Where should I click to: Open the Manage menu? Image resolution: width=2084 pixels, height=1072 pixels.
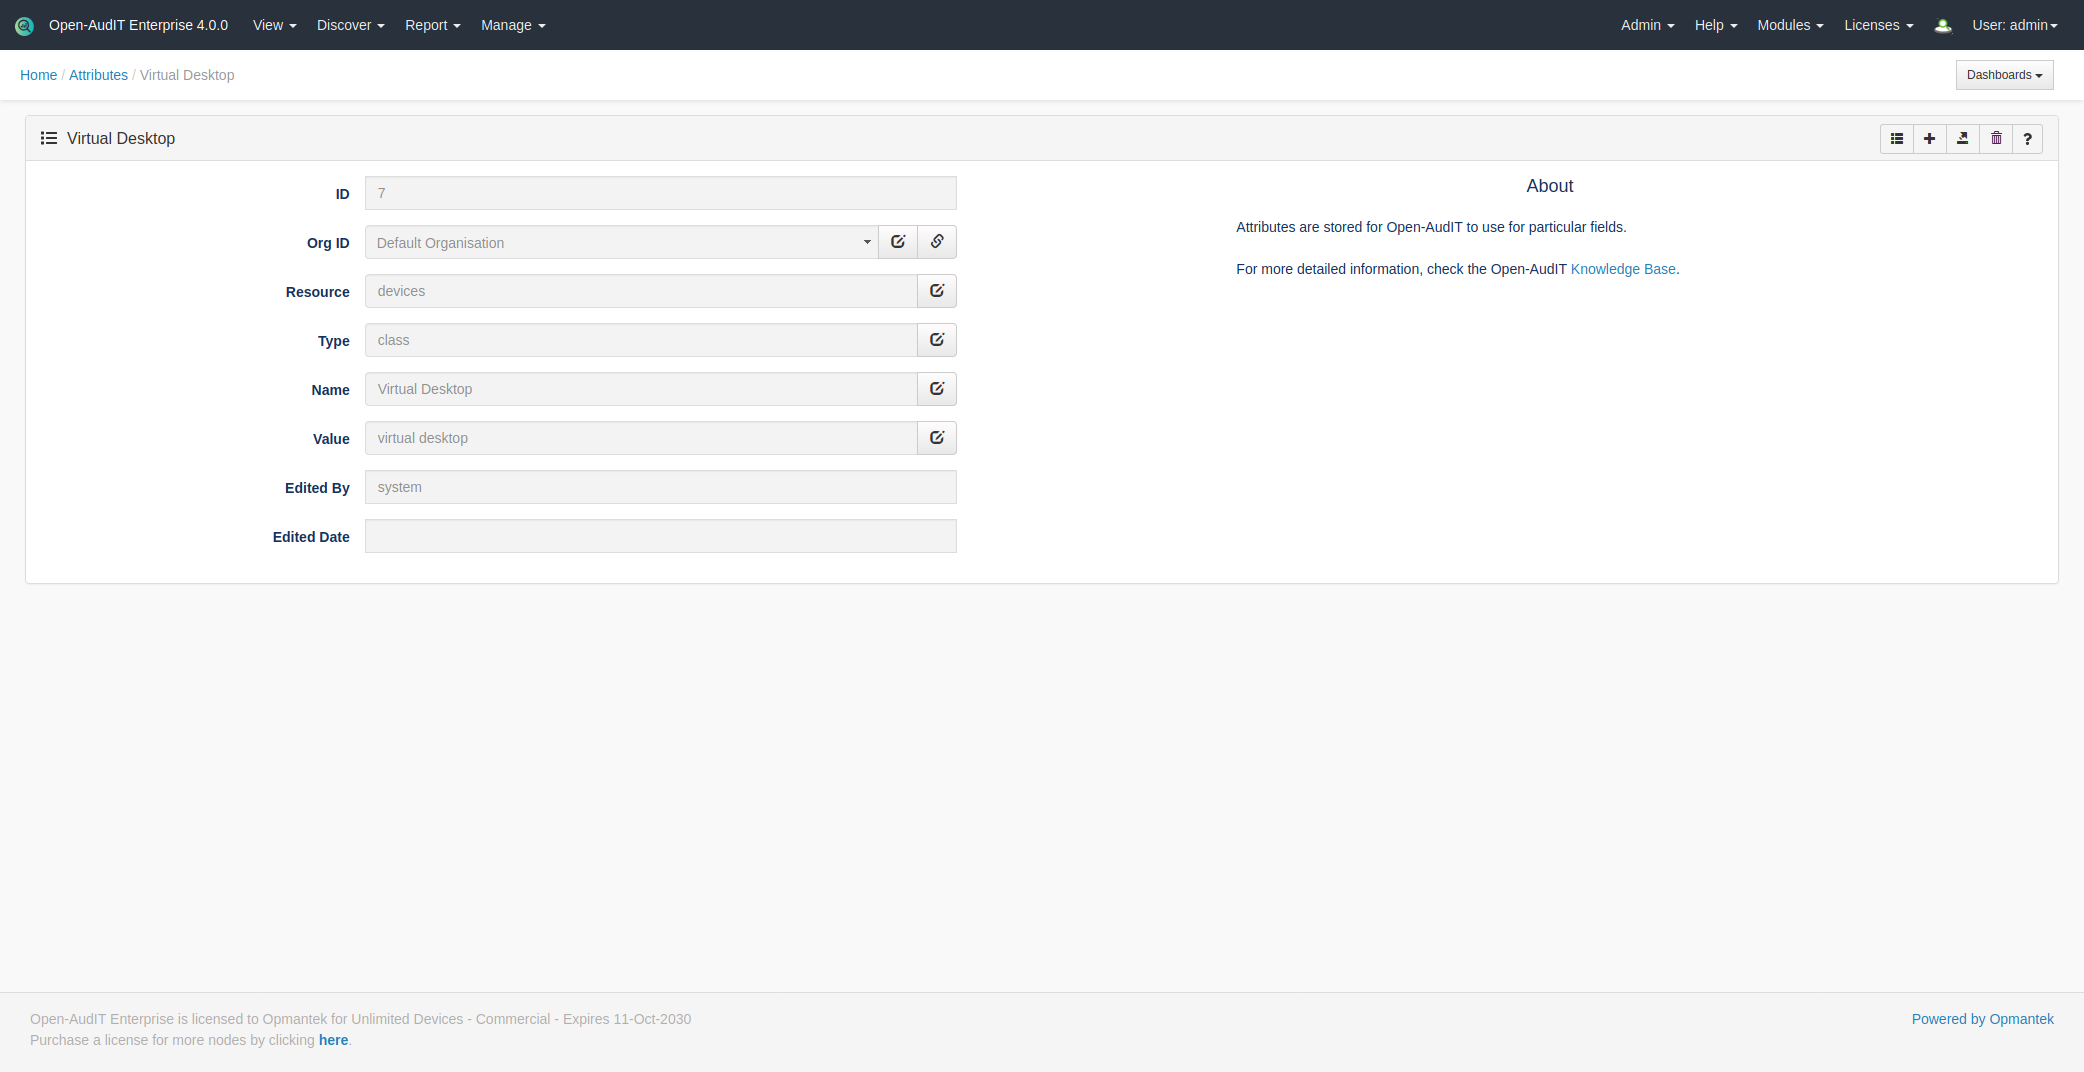pyautogui.click(x=512, y=25)
